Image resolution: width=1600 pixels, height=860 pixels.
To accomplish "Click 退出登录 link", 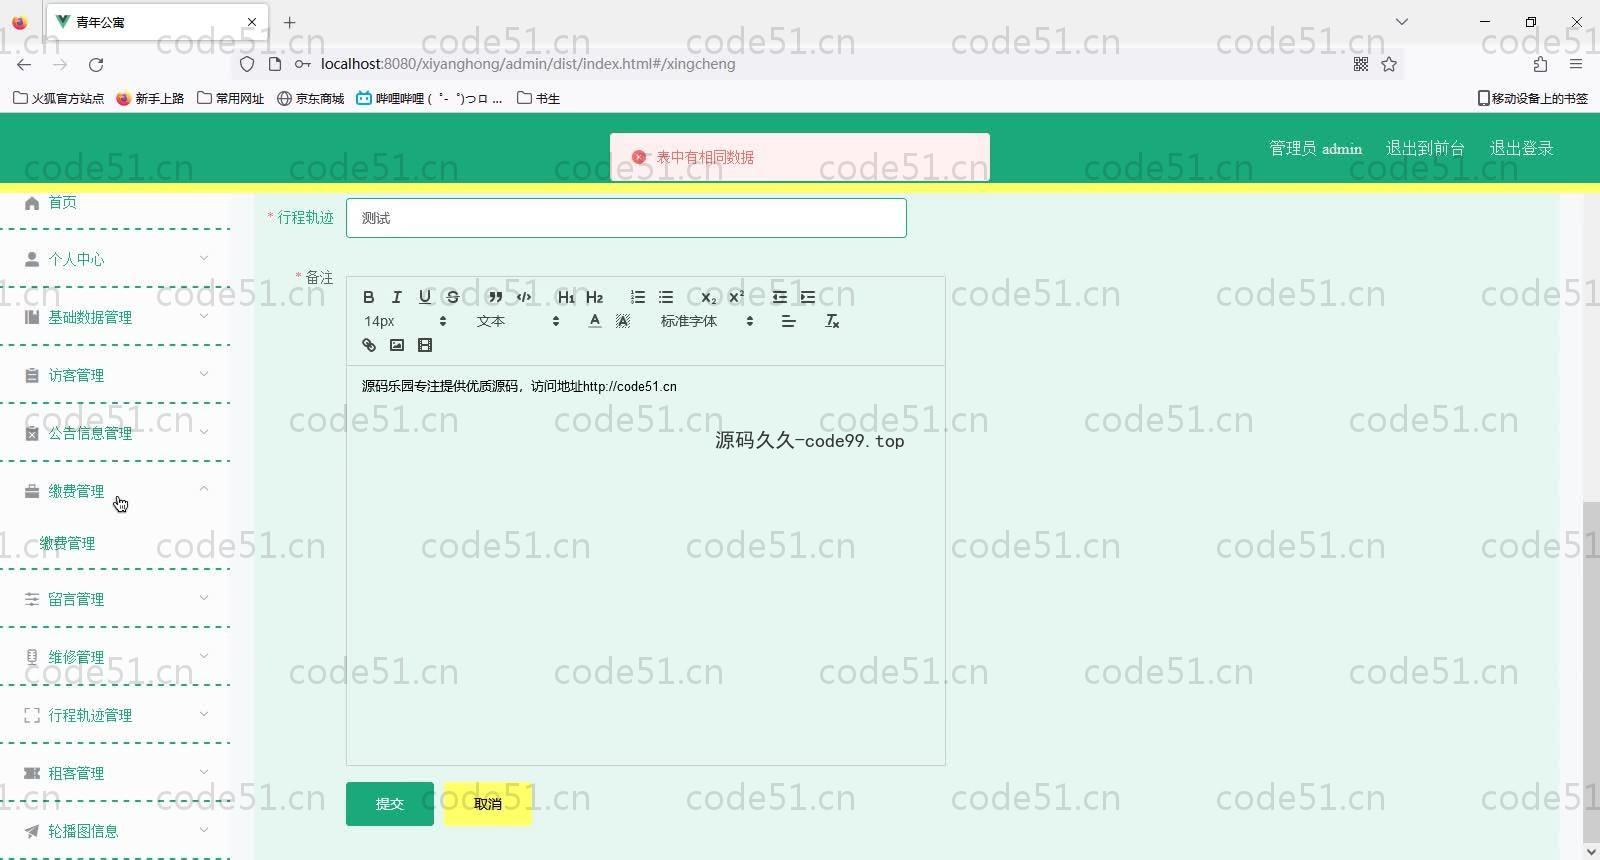I will pyautogui.click(x=1521, y=148).
